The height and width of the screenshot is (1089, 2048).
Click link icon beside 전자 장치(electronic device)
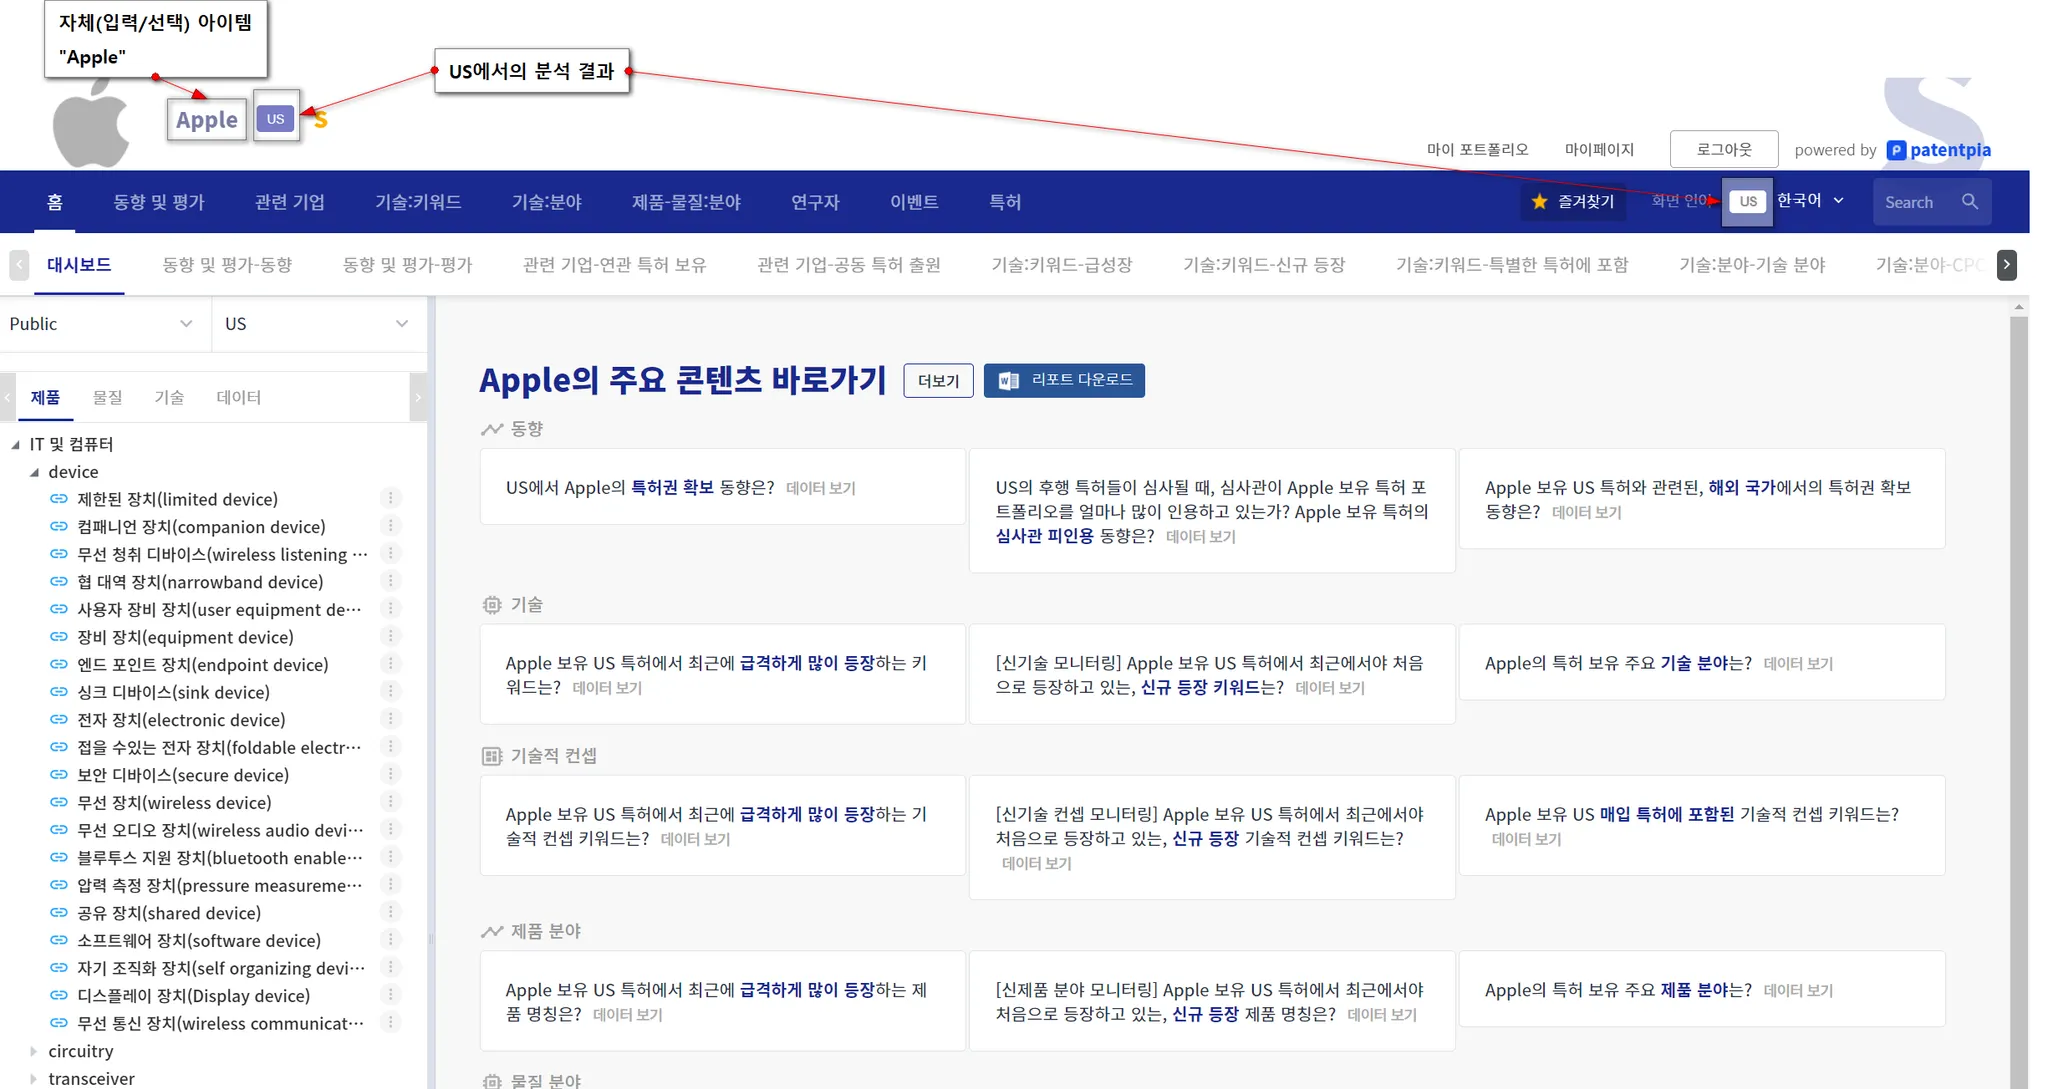[59, 720]
